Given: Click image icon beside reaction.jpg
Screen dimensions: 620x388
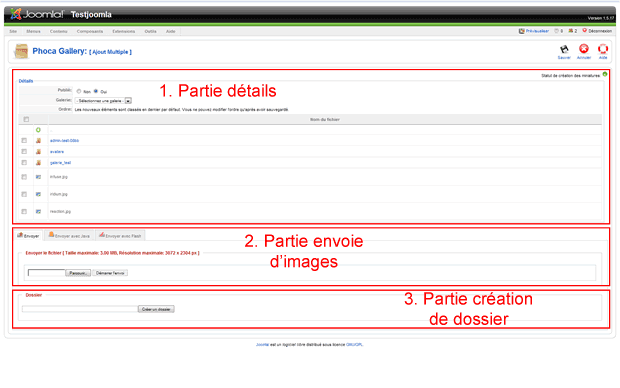Looking at the screenshot, I should tap(38, 212).
